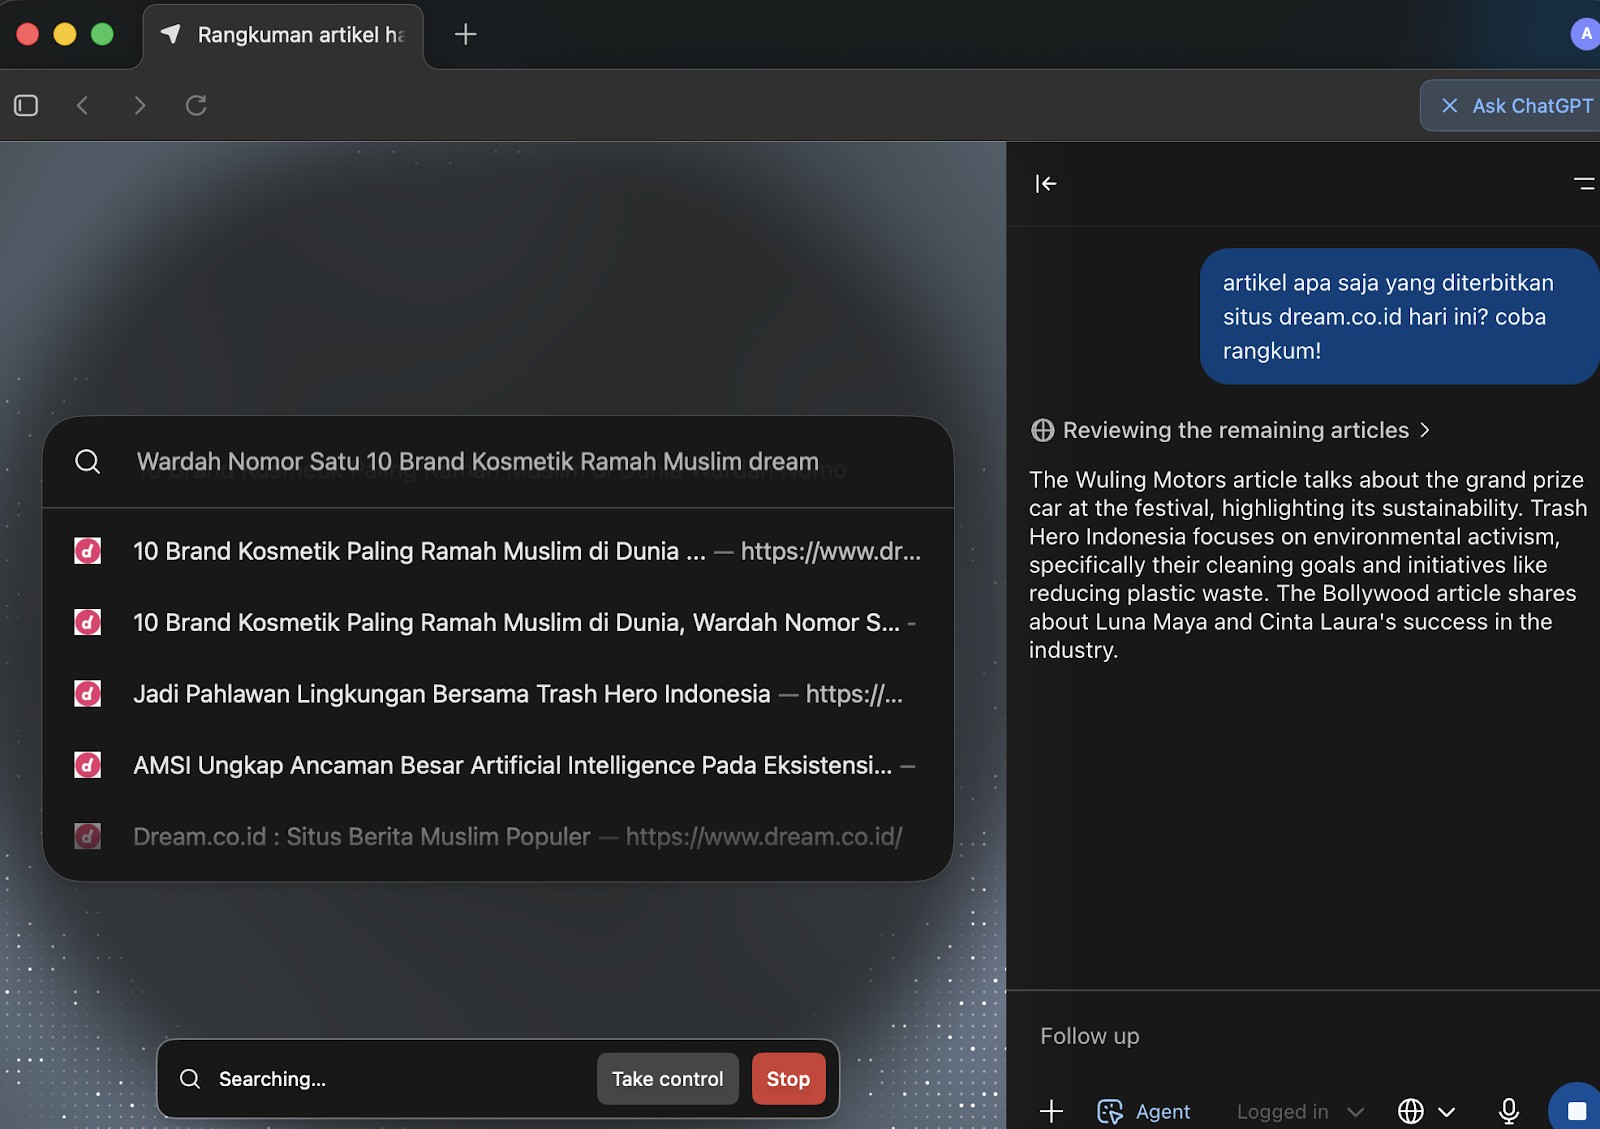The image size is (1600, 1129).
Task: Open the chat panel menu icon
Action: click(x=1583, y=183)
